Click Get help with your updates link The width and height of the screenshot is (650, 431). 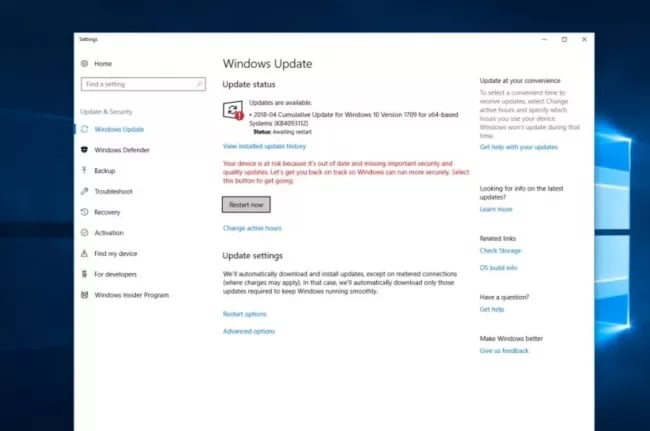tap(519, 147)
